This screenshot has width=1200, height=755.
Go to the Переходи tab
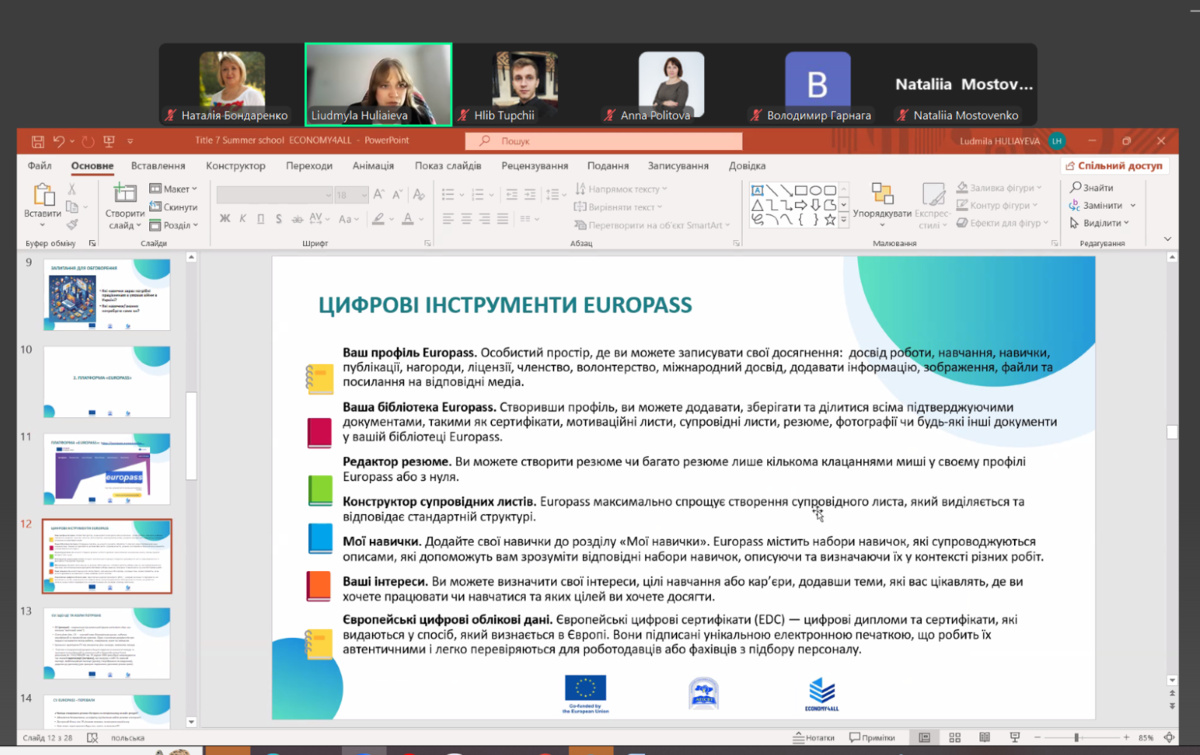tap(309, 166)
